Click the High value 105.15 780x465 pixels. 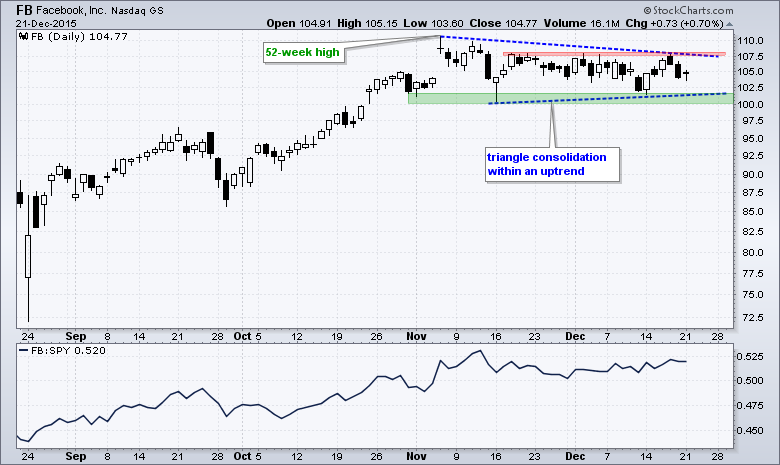(382, 23)
